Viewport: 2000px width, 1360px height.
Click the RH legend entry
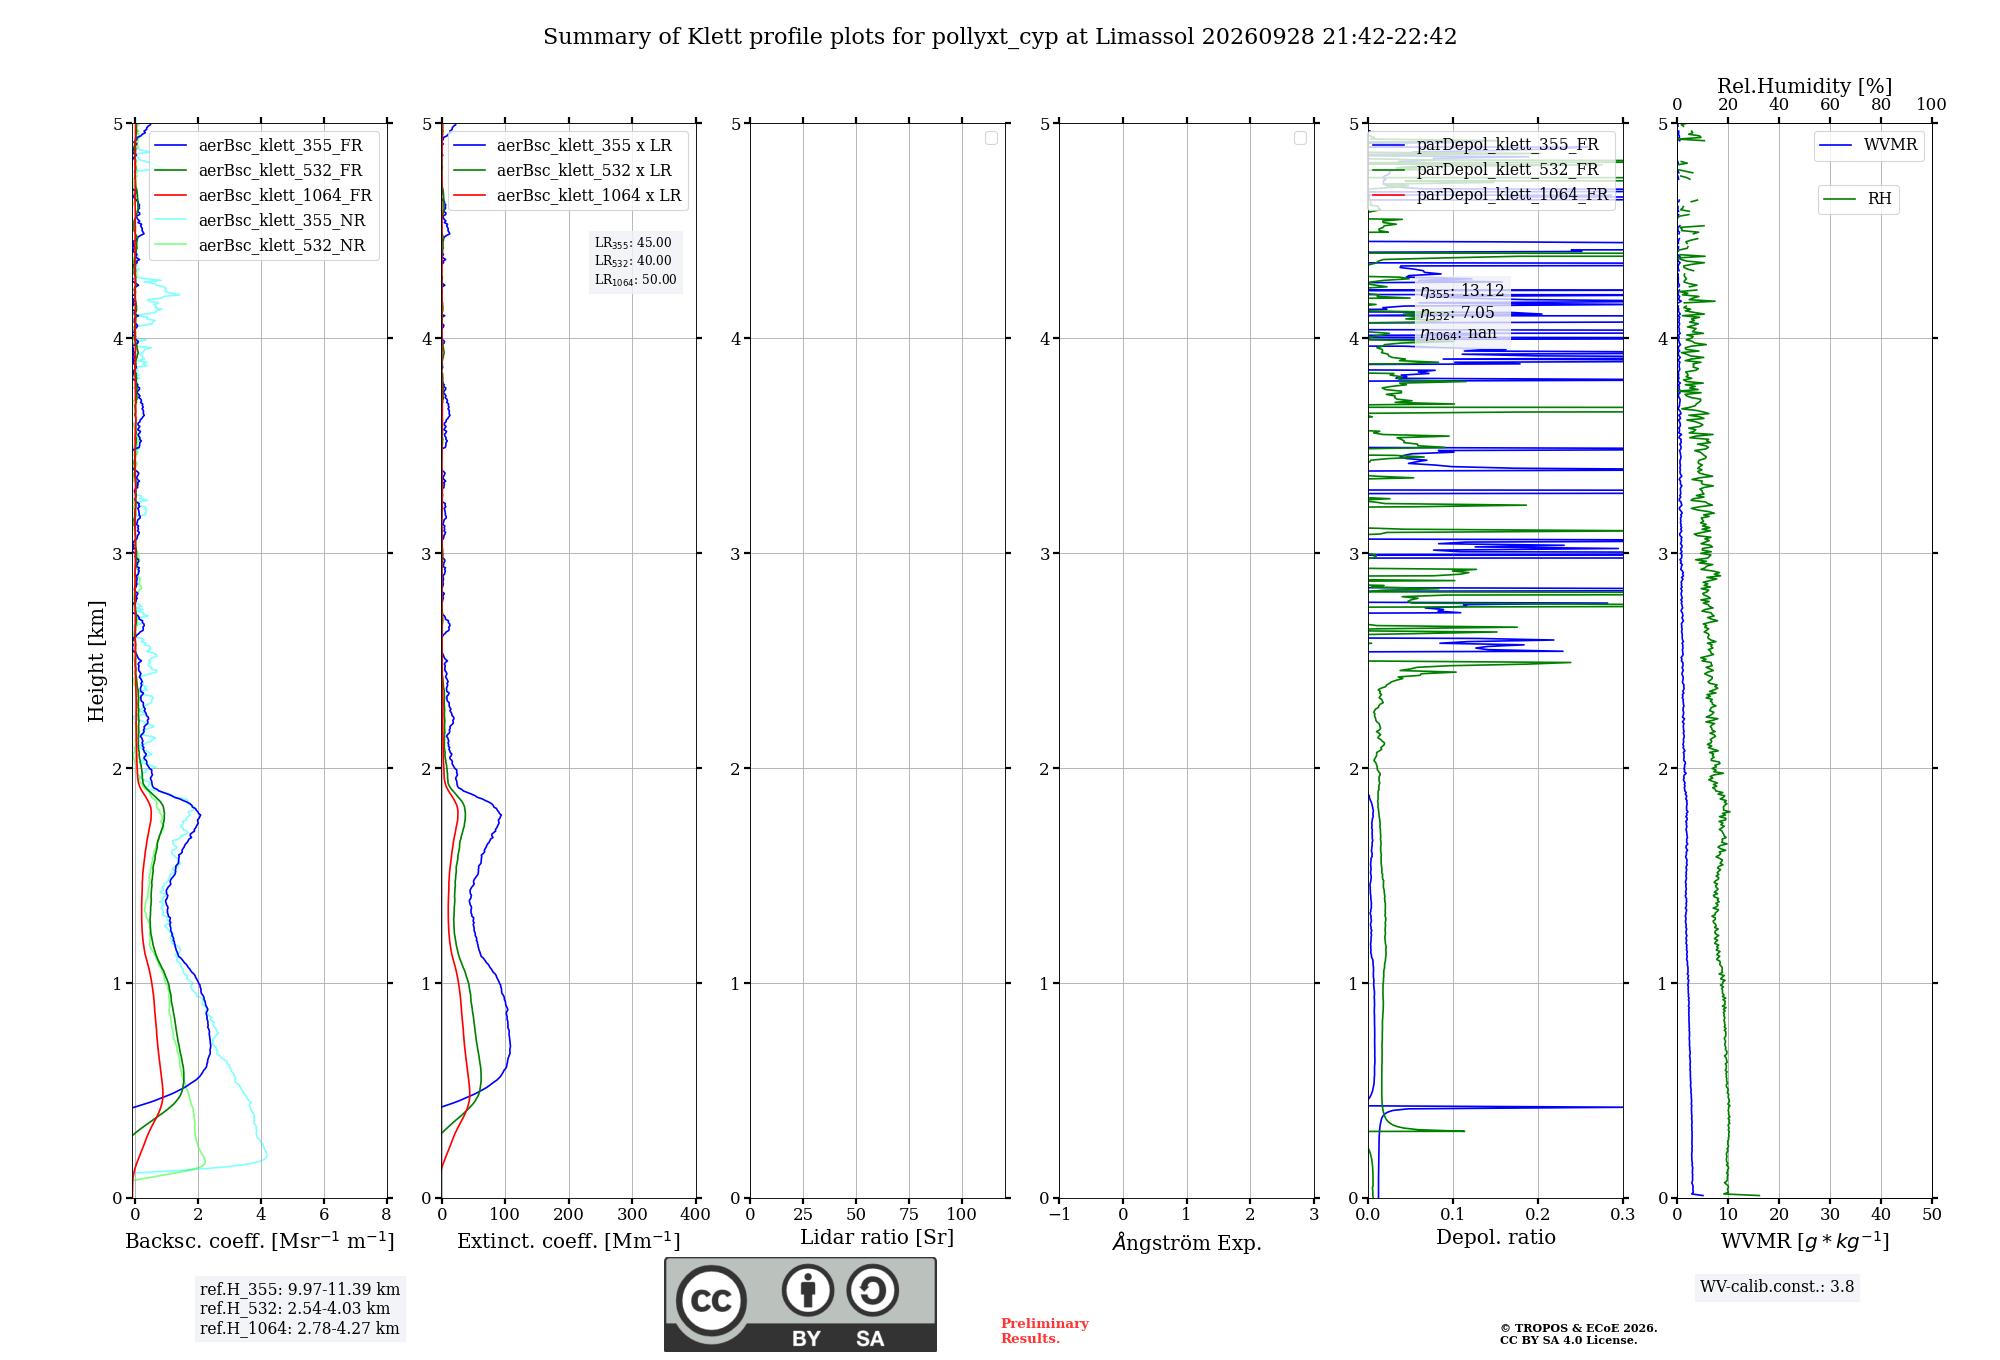click(x=1858, y=199)
